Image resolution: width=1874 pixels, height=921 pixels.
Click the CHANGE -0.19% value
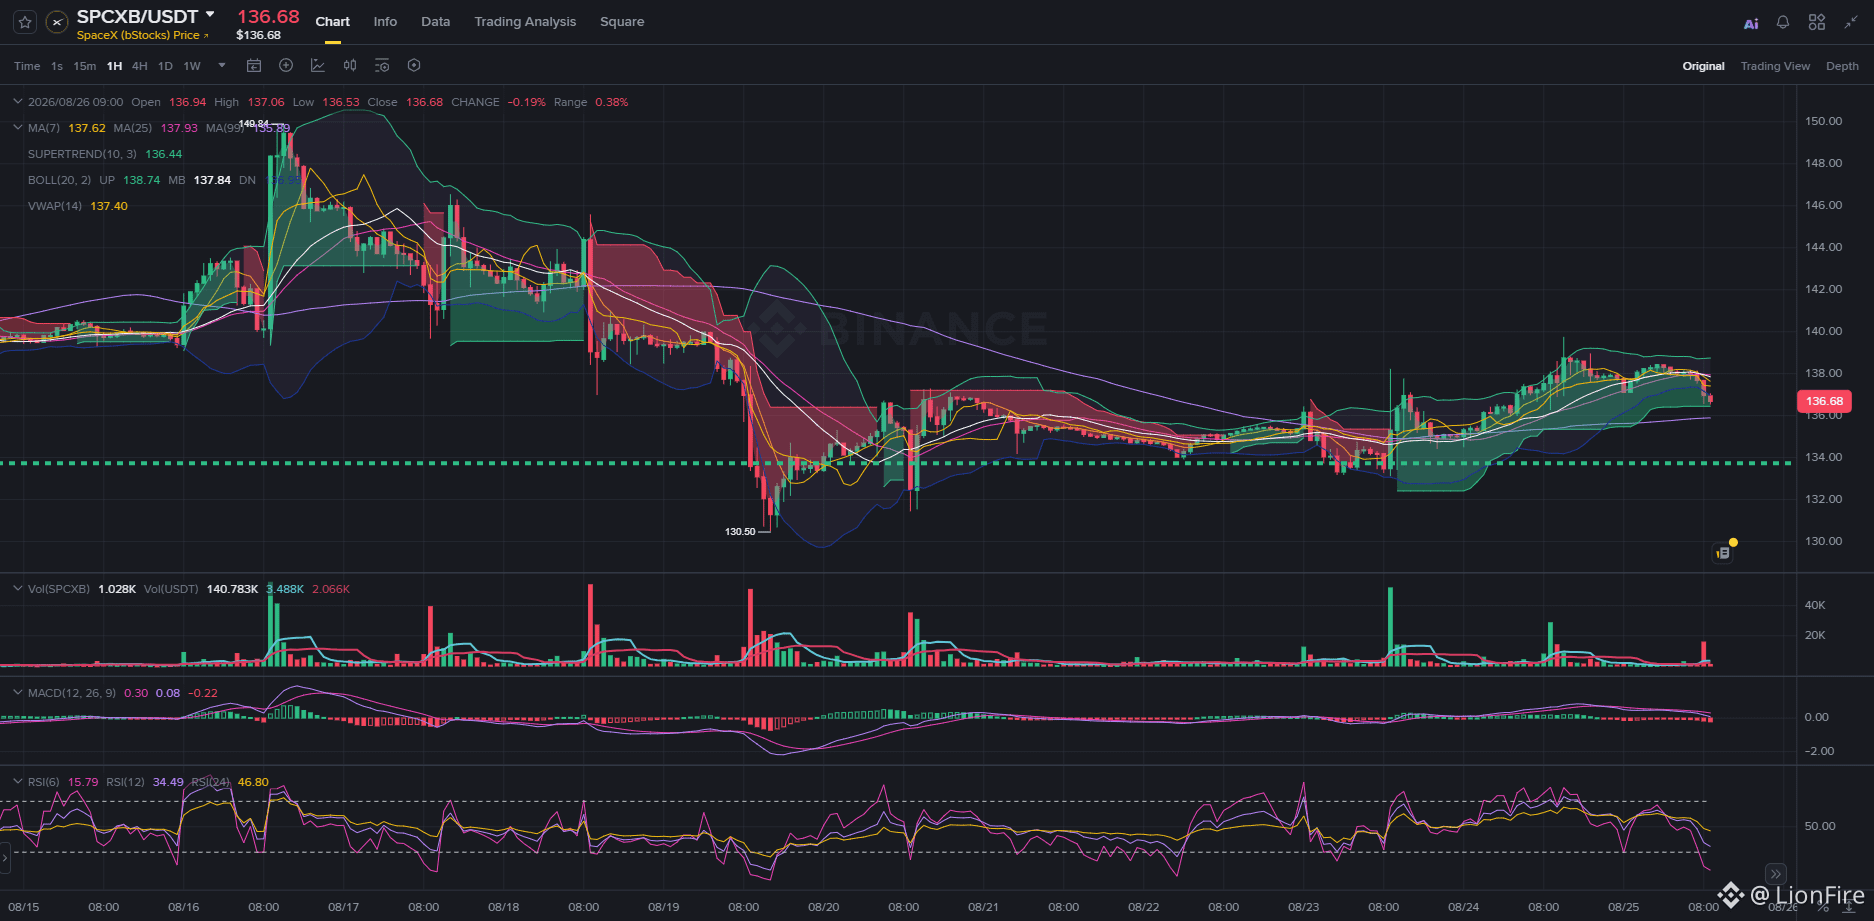[x=526, y=102]
